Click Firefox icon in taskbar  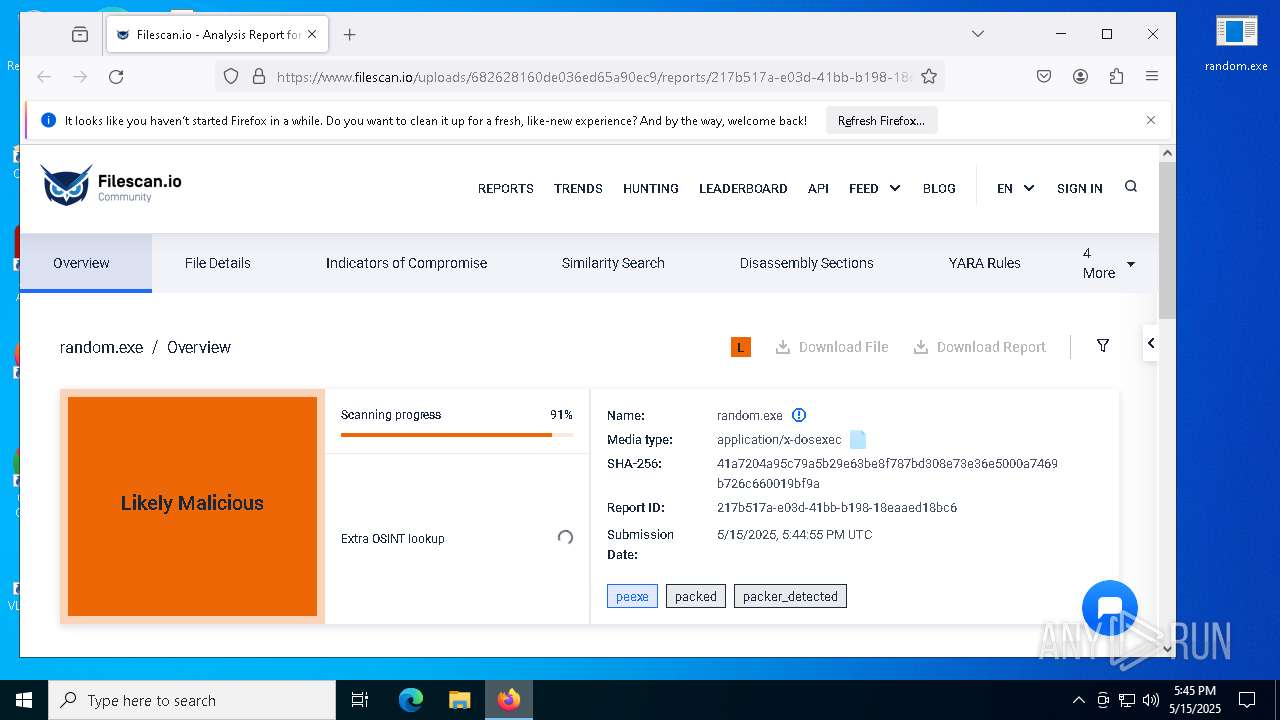coord(509,700)
